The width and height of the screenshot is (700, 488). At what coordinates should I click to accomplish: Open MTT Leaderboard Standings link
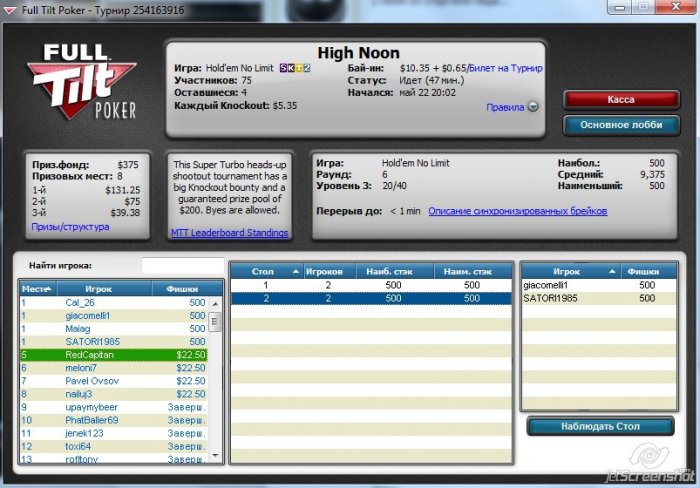pos(230,233)
